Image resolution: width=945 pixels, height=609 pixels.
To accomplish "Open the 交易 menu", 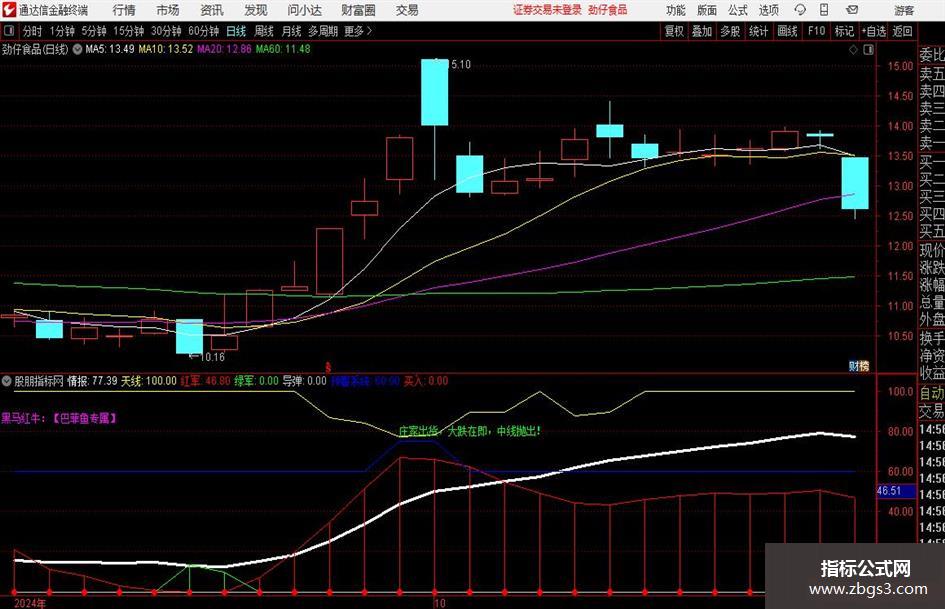I will (x=407, y=10).
